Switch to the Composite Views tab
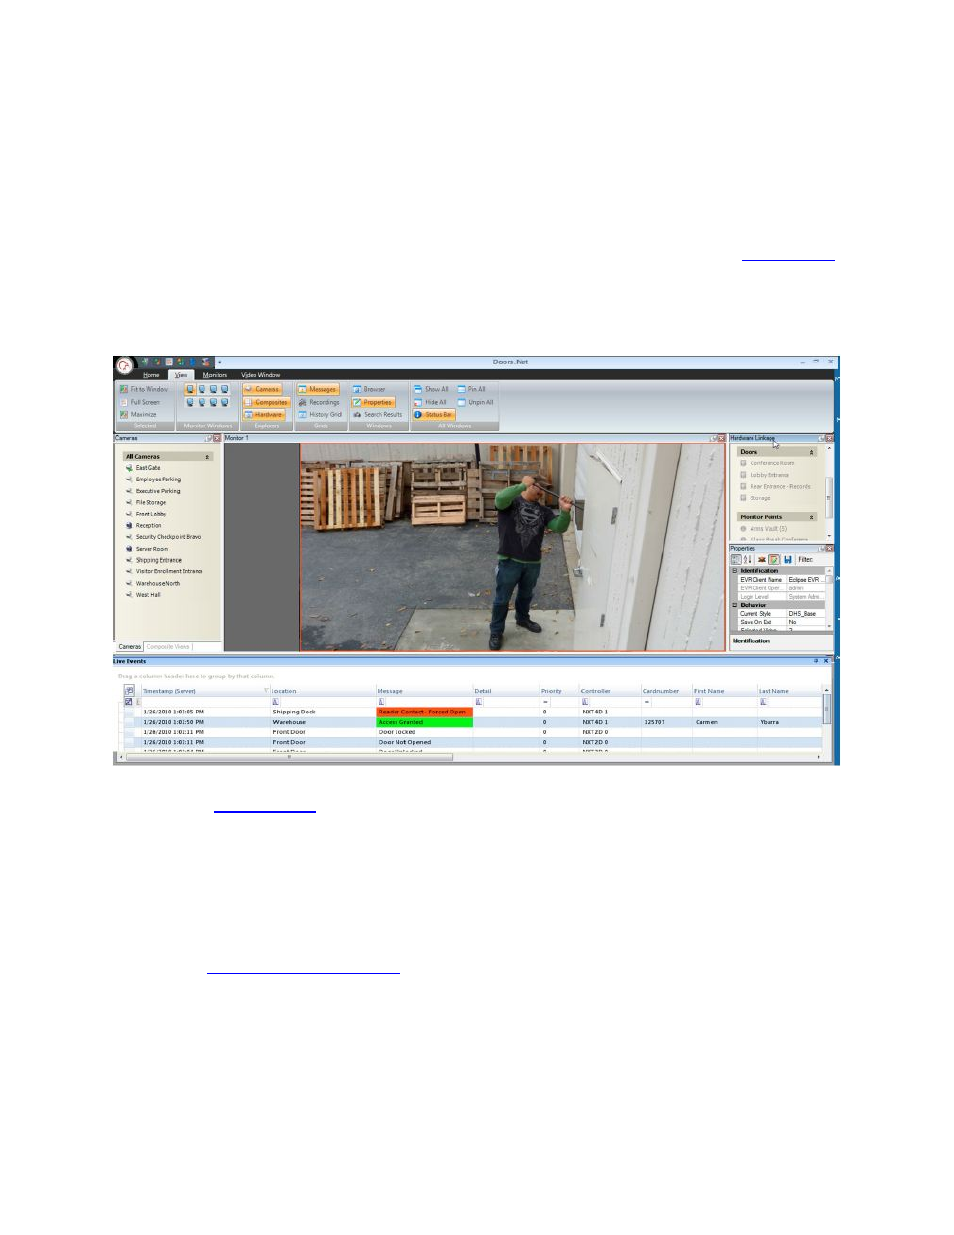The image size is (954, 1235). coord(169,647)
